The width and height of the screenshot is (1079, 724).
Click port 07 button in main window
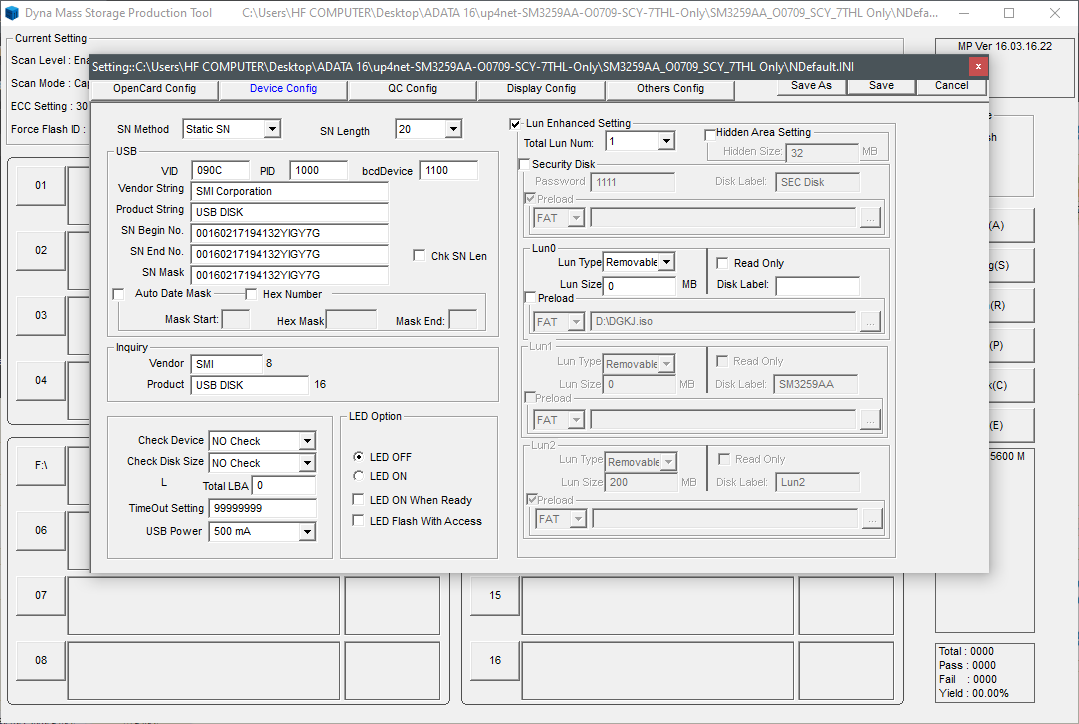point(41,595)
